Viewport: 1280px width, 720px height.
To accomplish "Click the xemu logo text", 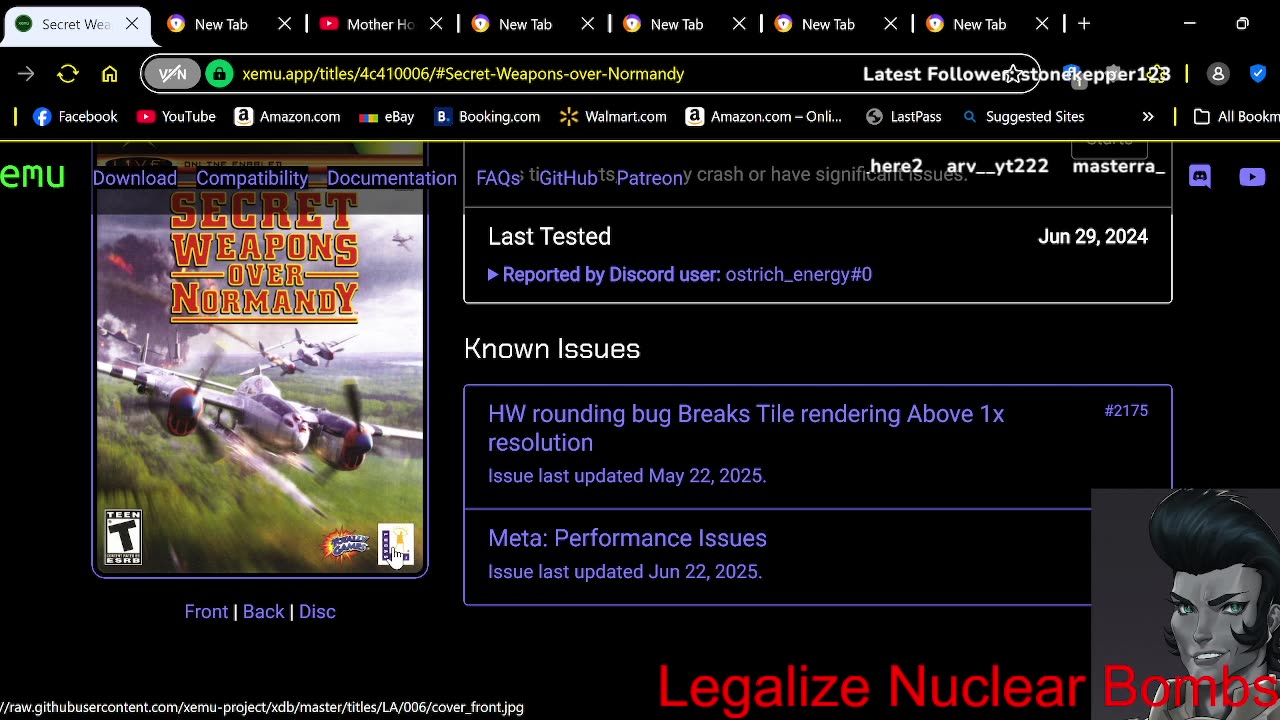I will (x=32, y=176).
